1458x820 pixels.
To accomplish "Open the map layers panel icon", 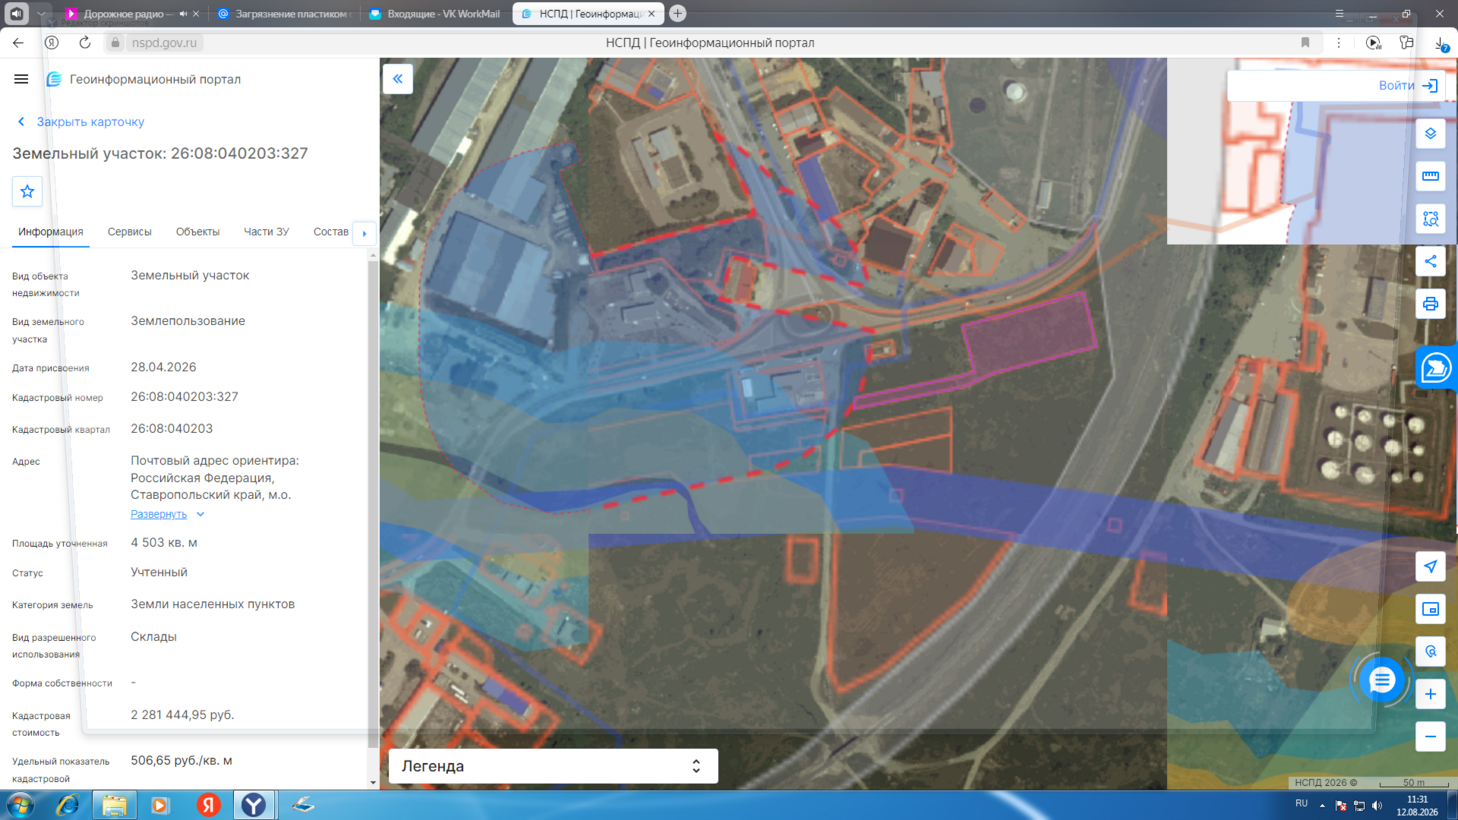I will coord(1431,134).
